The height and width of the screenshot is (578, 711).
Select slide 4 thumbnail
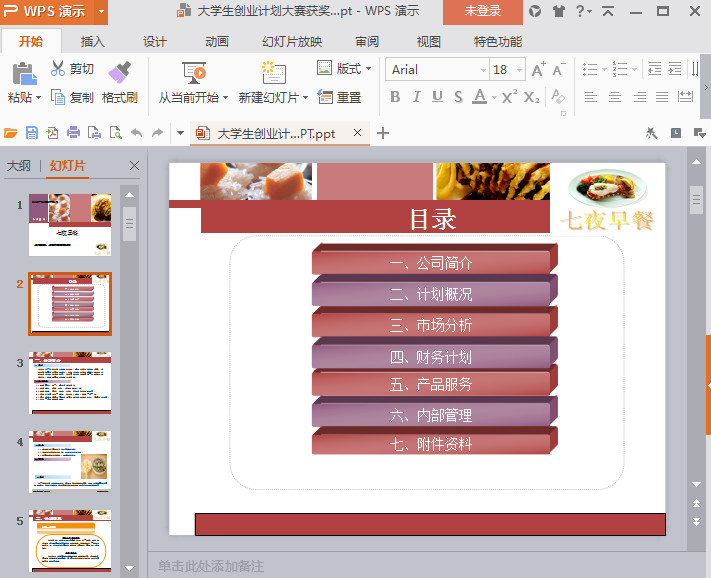(70, 461)
